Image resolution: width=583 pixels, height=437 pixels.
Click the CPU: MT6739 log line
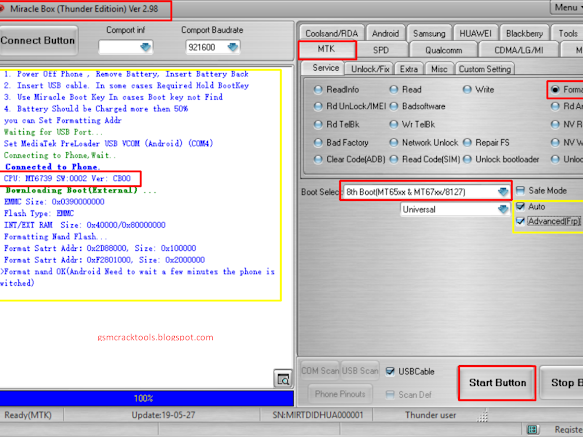click(x=67, y=179)
